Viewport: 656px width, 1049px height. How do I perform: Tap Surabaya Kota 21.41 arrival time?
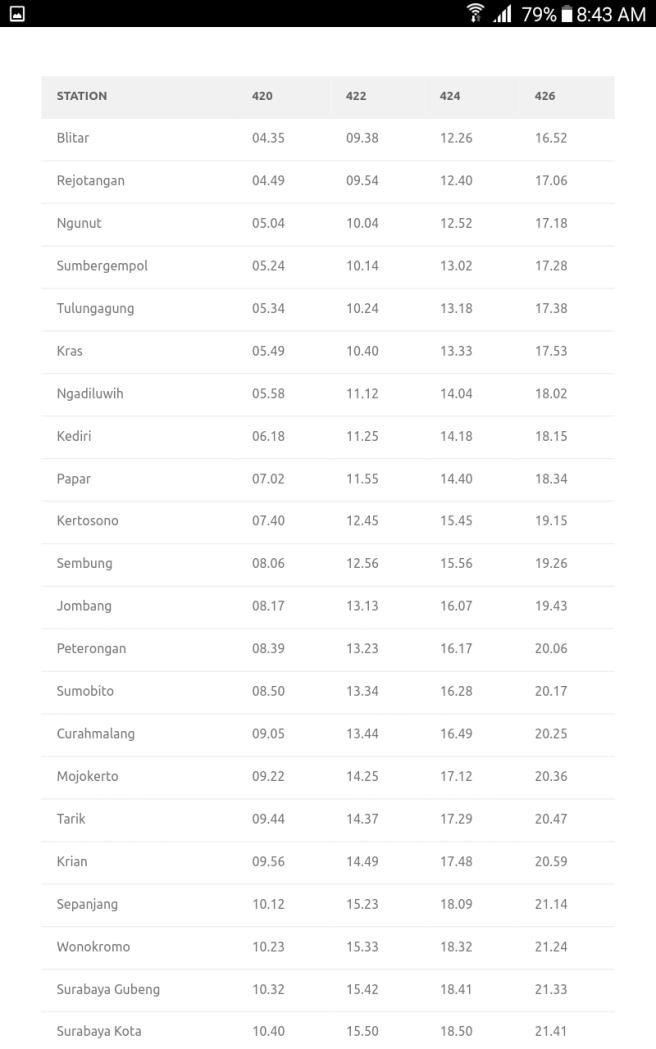pos(551,1031)
